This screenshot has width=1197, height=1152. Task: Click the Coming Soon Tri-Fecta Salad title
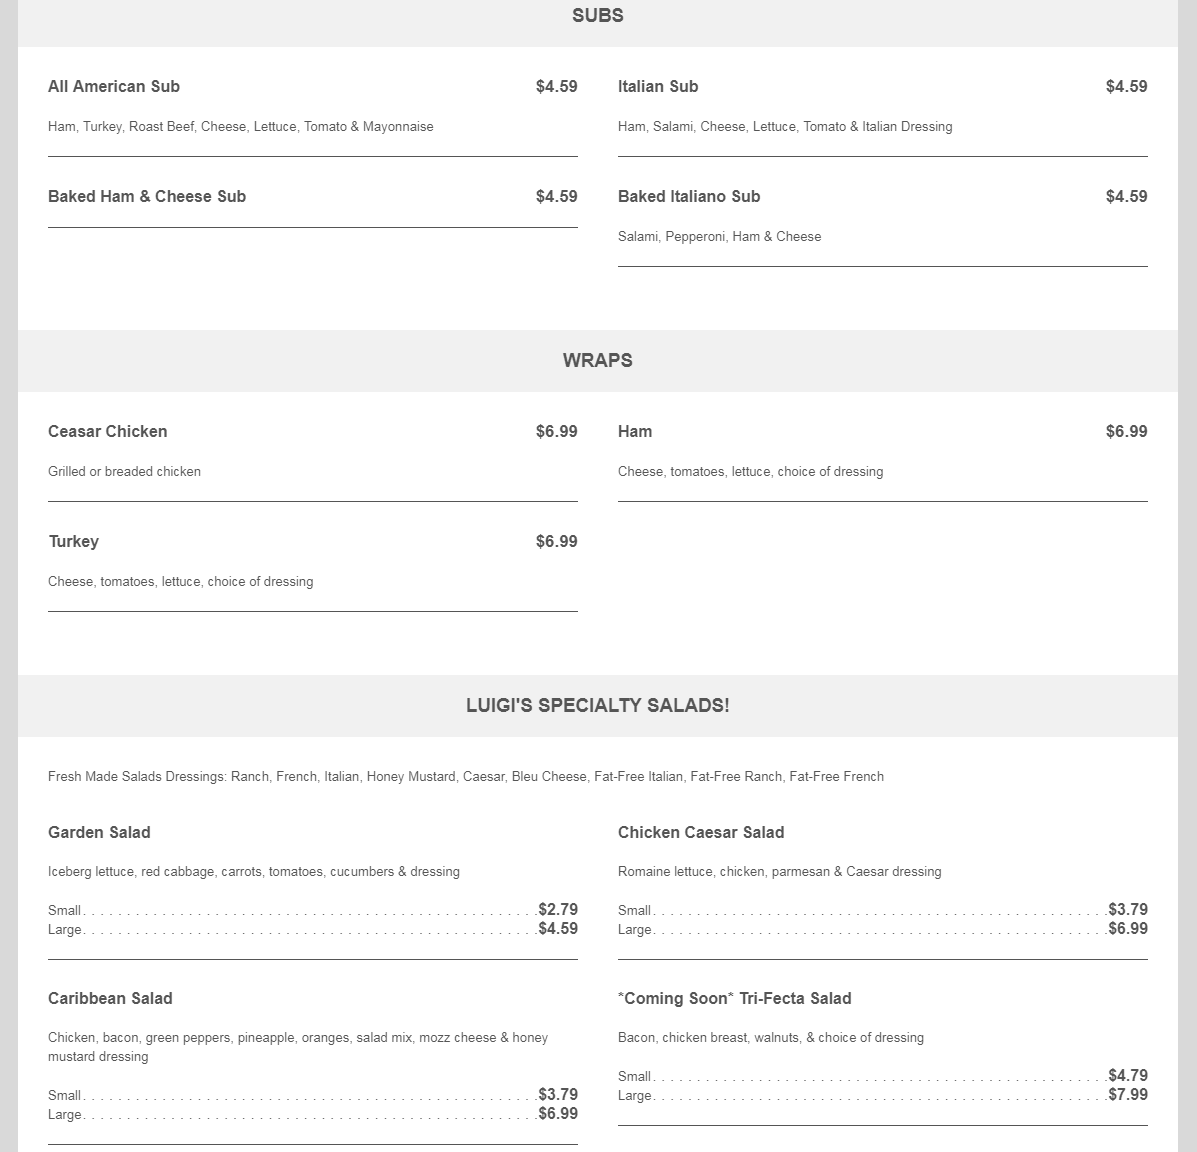[x=735, y=998]
